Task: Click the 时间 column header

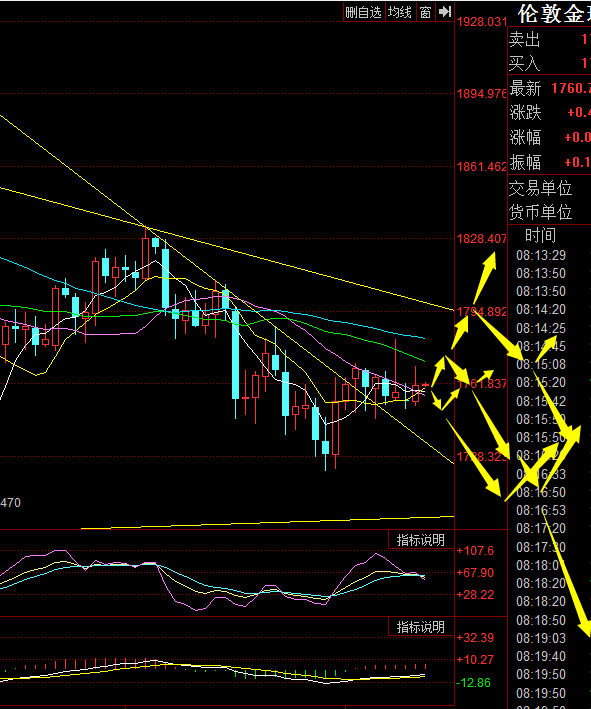Action: tap(540, 236)
